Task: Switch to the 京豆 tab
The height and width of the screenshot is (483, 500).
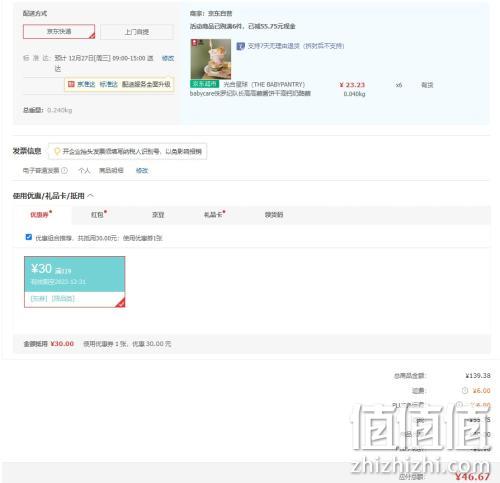Action: tap(158, 215)
